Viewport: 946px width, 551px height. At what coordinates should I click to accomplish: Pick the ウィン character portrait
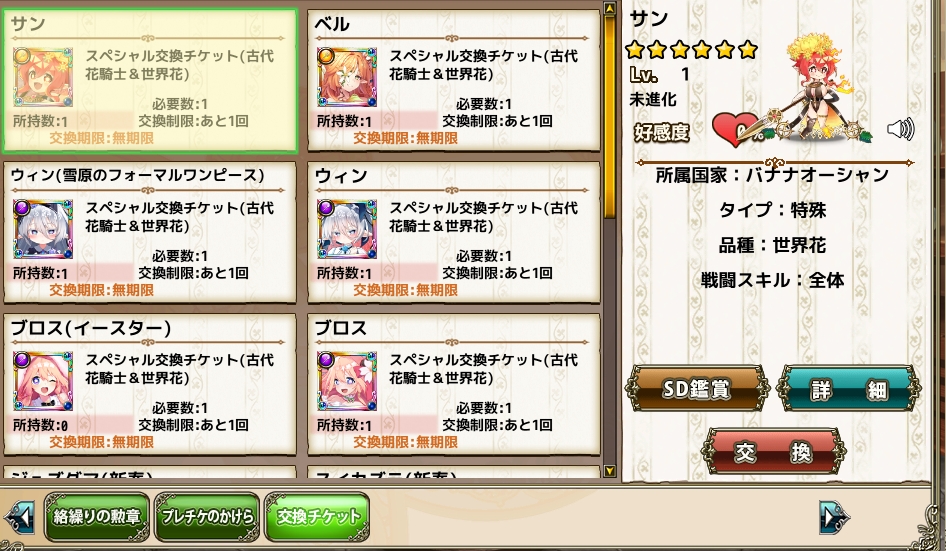click(x=347, y=229)
